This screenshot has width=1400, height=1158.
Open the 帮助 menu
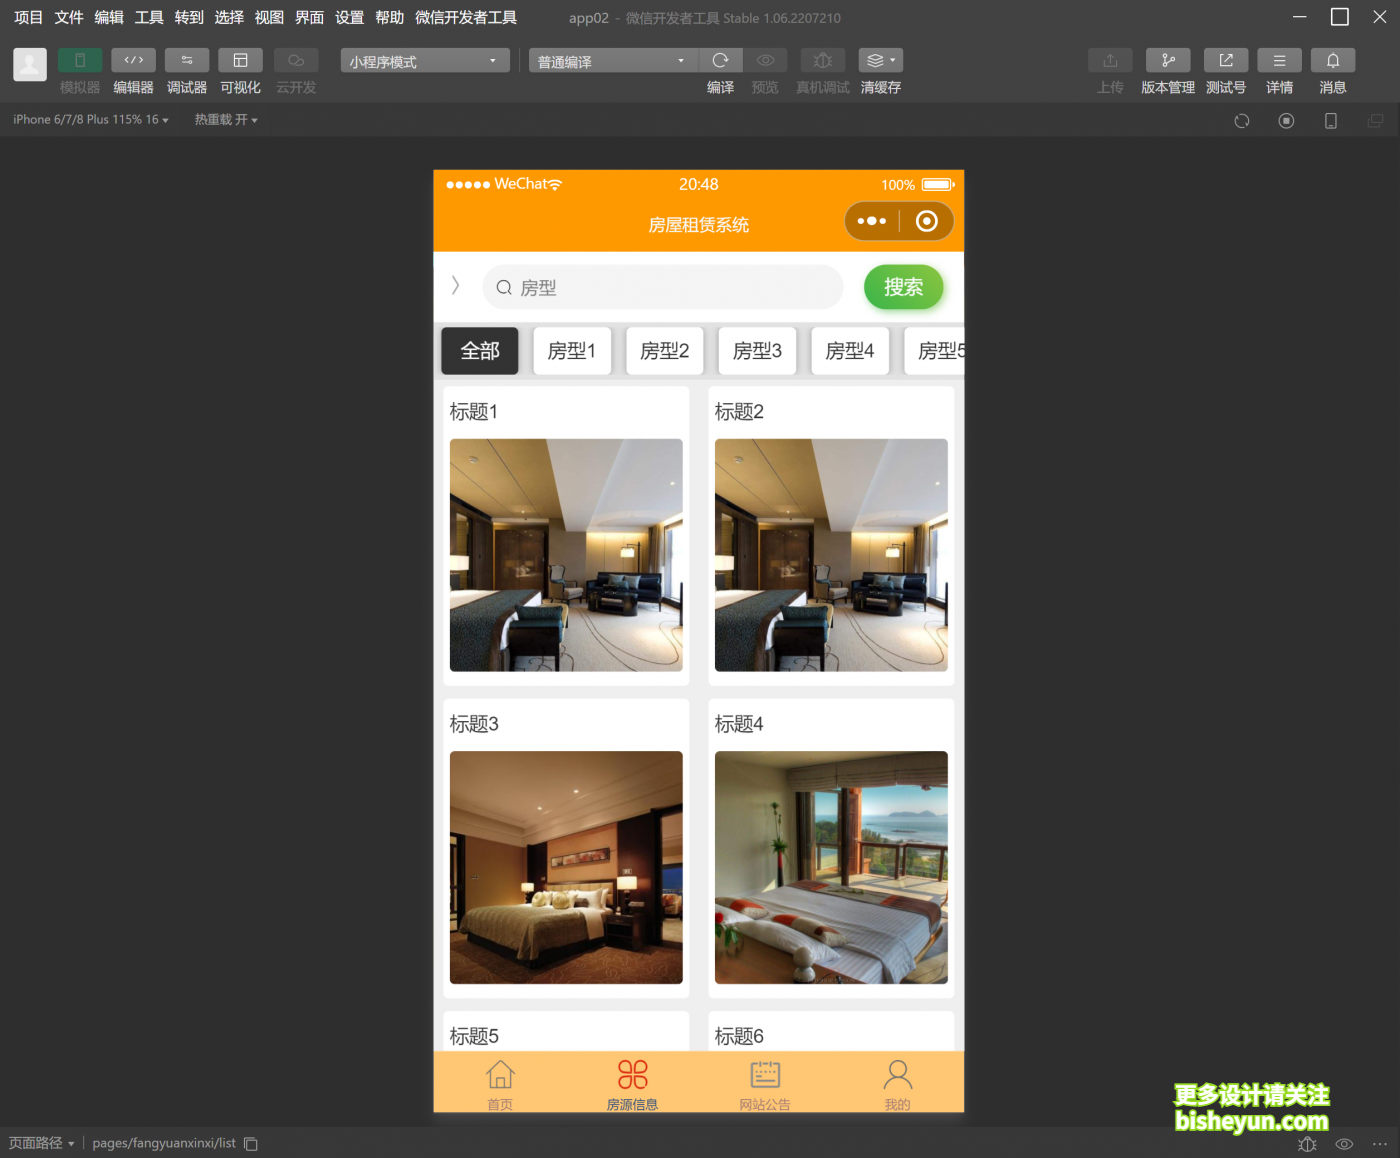click(x=390, y=17)
